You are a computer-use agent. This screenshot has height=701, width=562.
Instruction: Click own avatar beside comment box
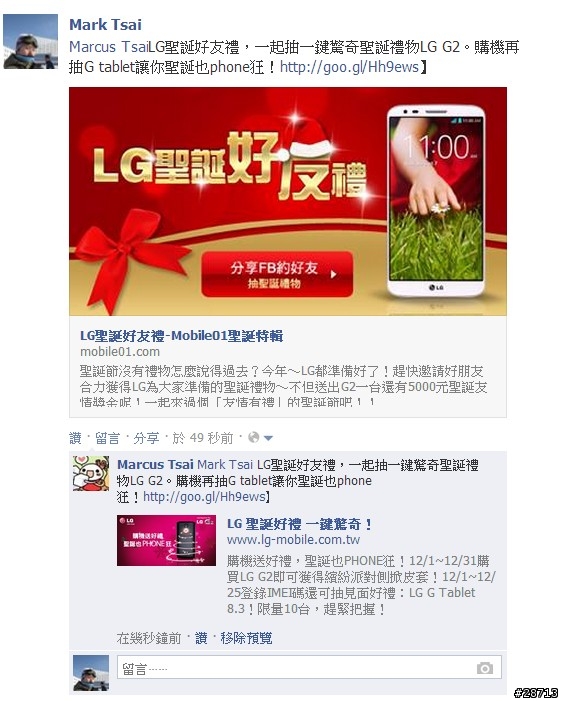click(91, 673)
